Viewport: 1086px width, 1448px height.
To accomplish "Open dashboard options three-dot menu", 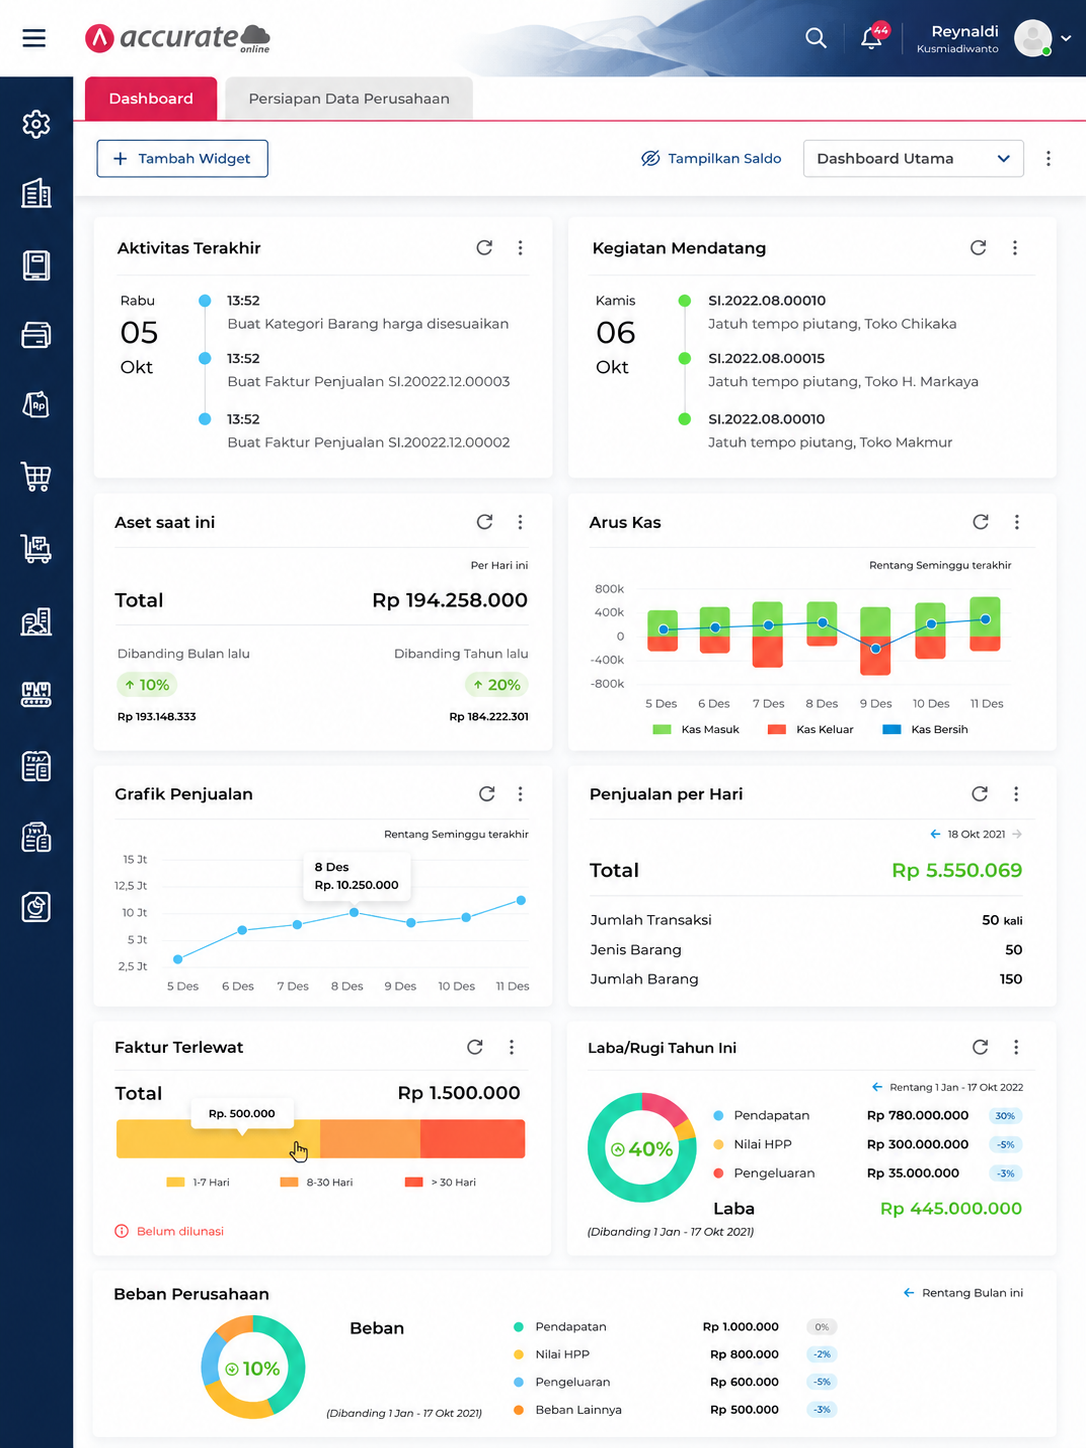I will click(1048, 158).
